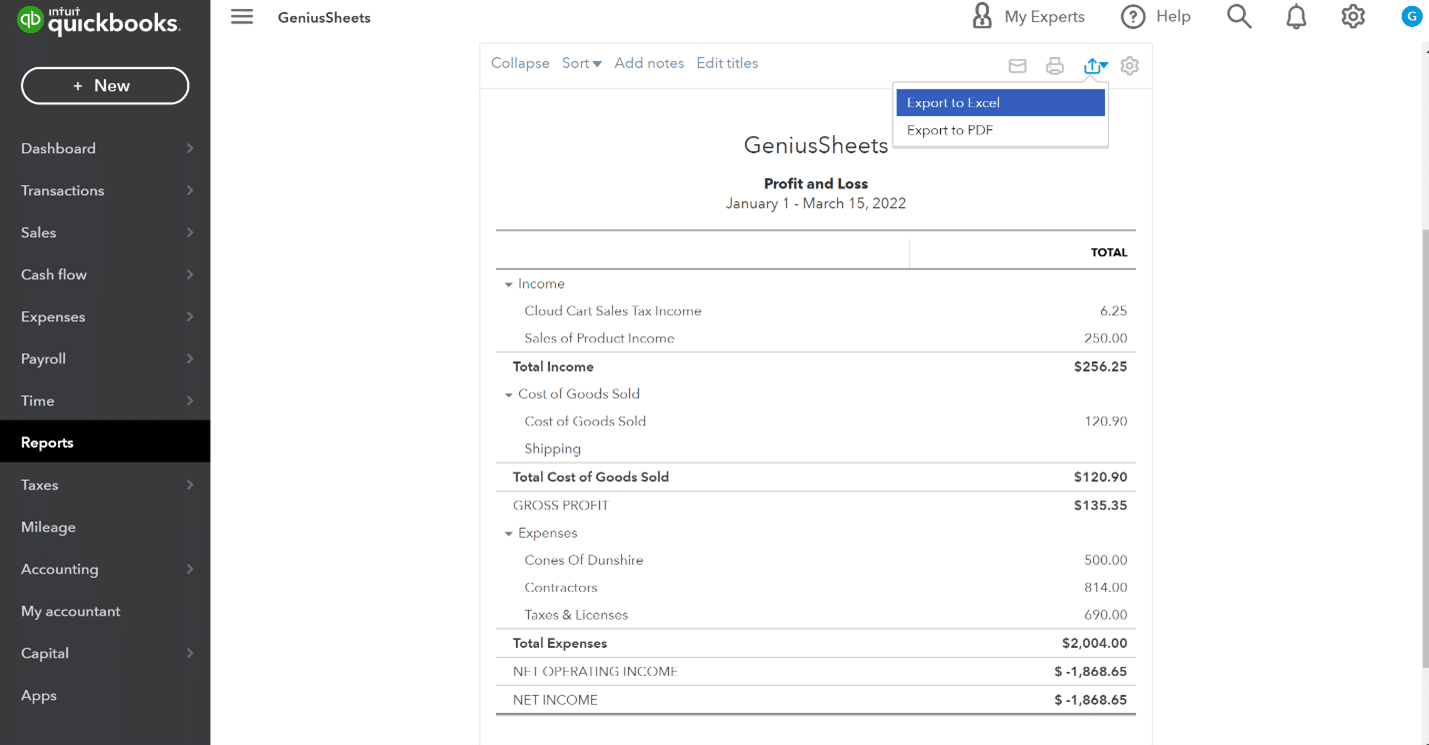1429x745 pixels.
Task: Click Cloud Cart Sales Tax Income row
Action: pyautogui.click(x=816, y=311)
